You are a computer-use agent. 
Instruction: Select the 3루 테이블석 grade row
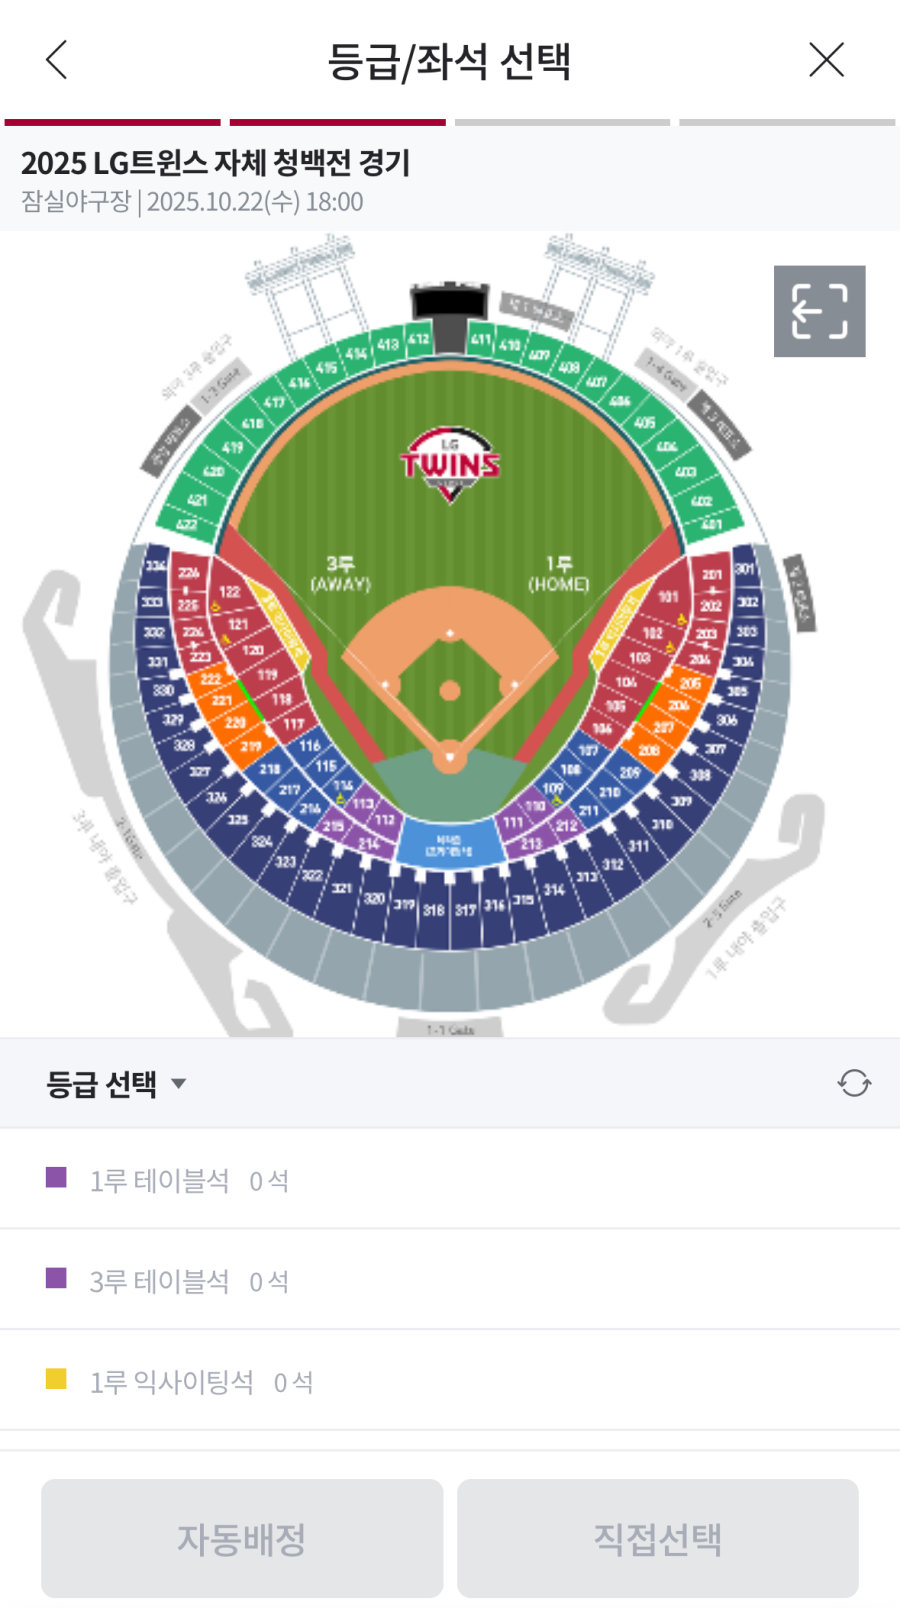pyautogui.click(x=450, y=1280)
